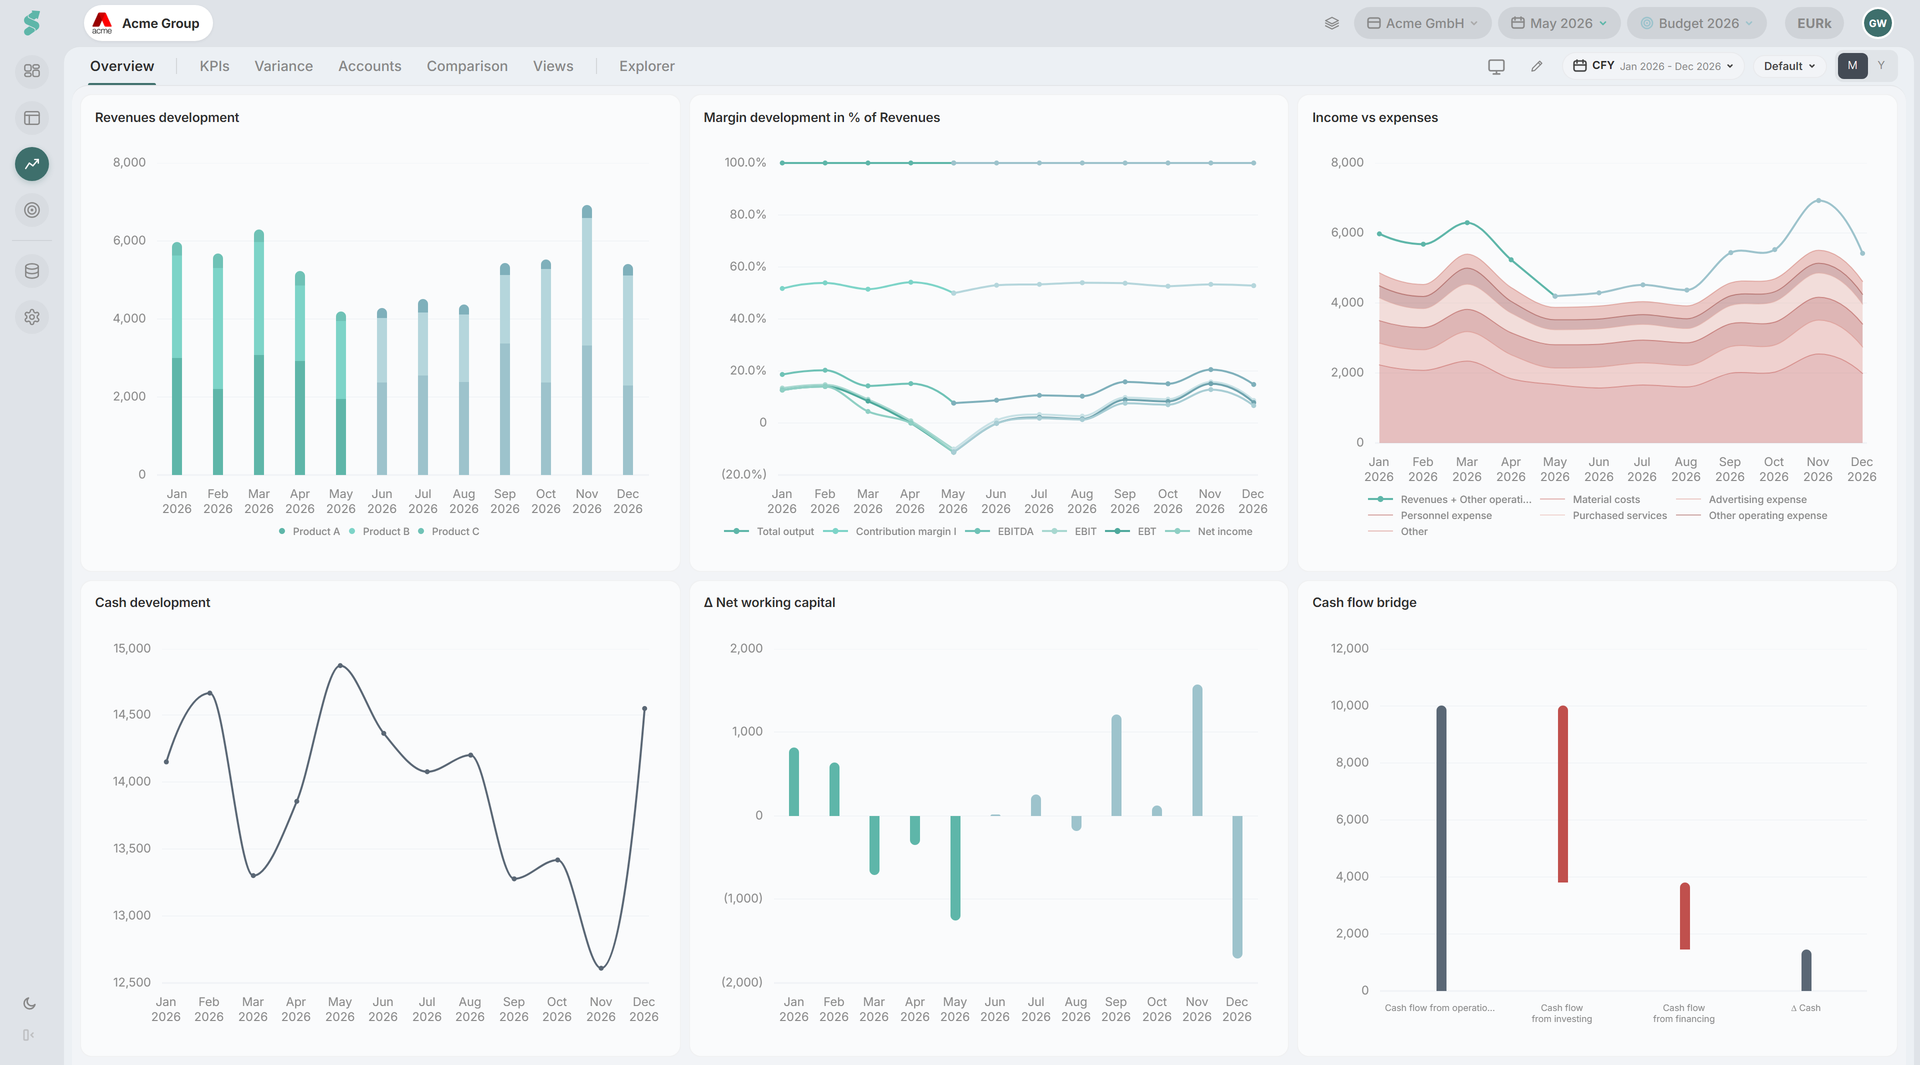
Task: Switch to yearly Y view toggle
Action: (1881, 66)
